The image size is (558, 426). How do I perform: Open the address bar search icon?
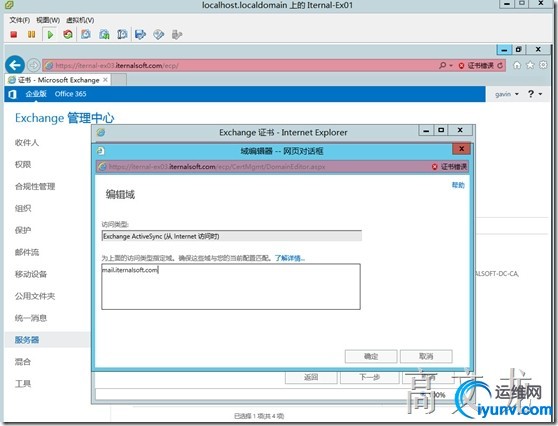coord(442,65)
